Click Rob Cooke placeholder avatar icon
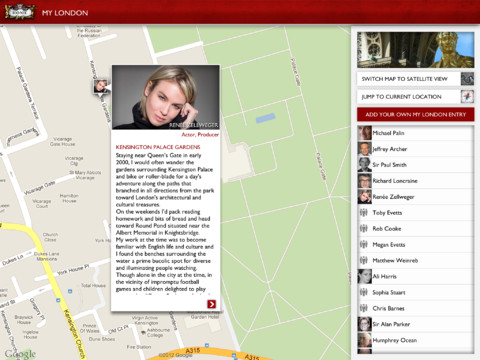 (x=364, y=228)
